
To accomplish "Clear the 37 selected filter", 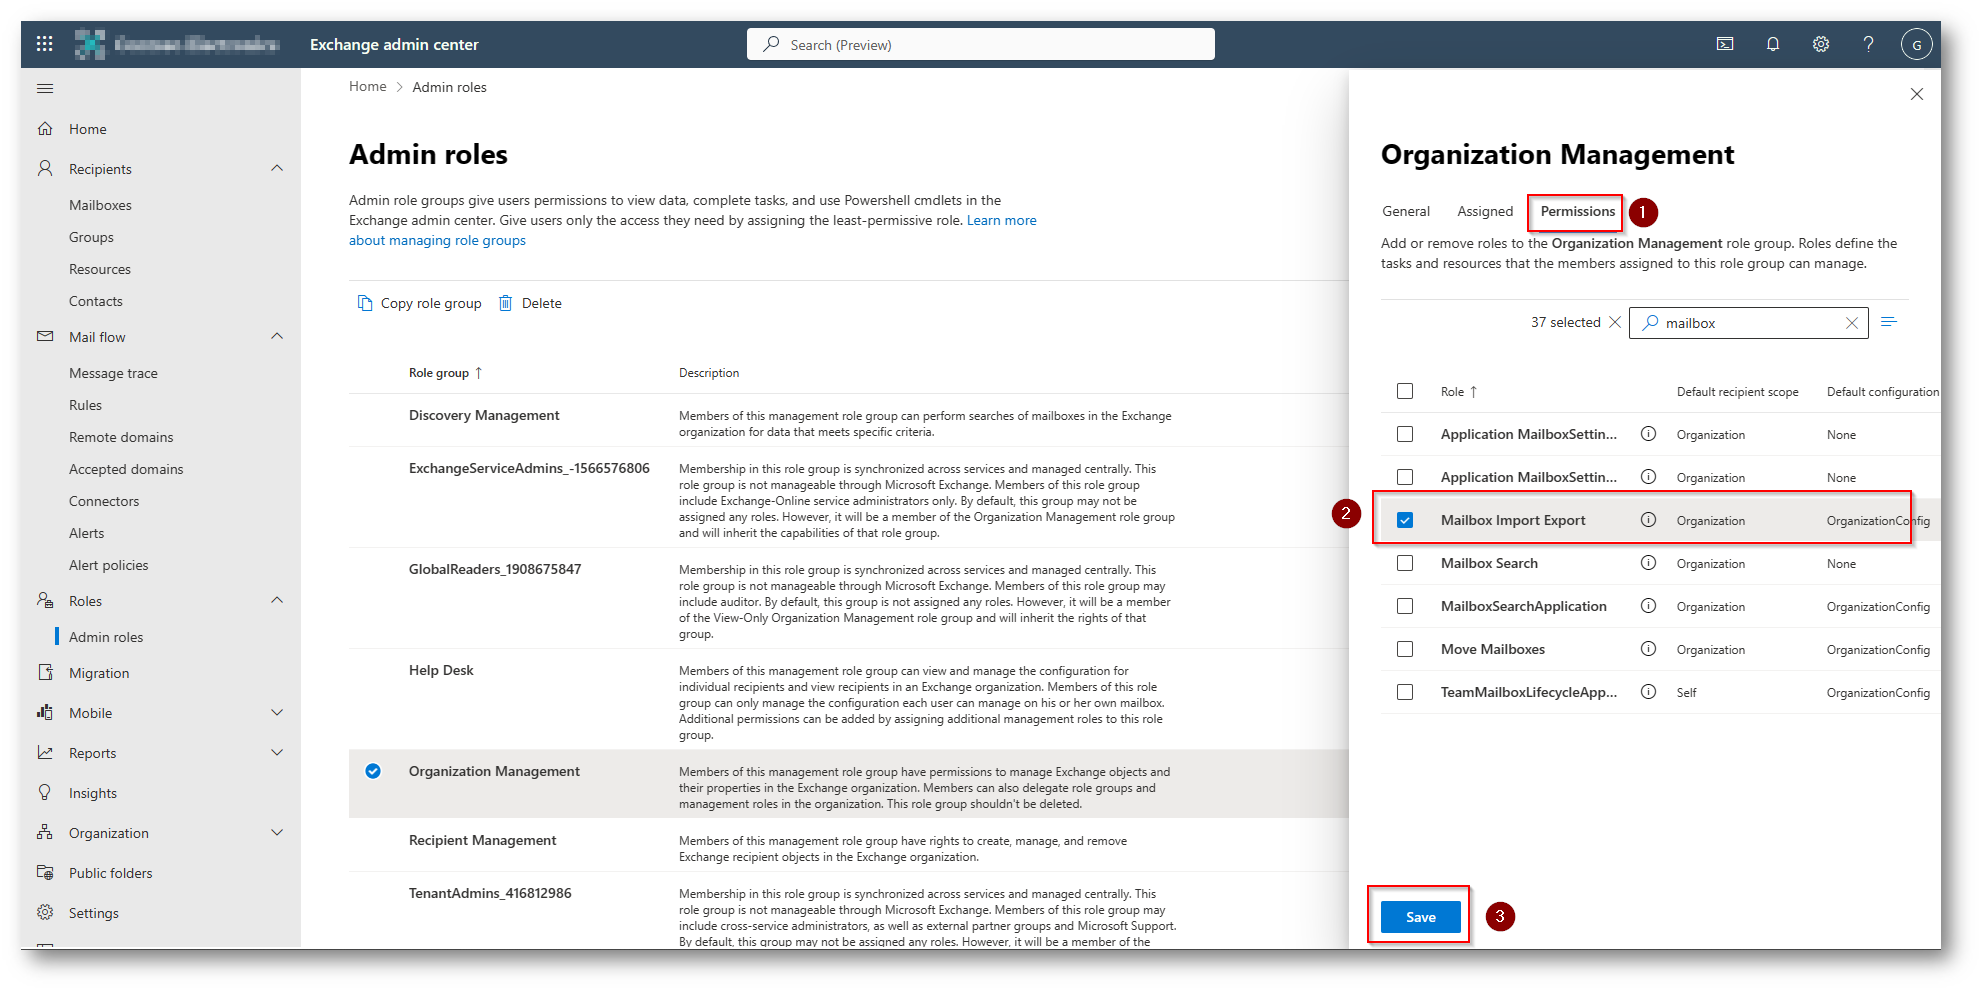I will click(1615, 322).
